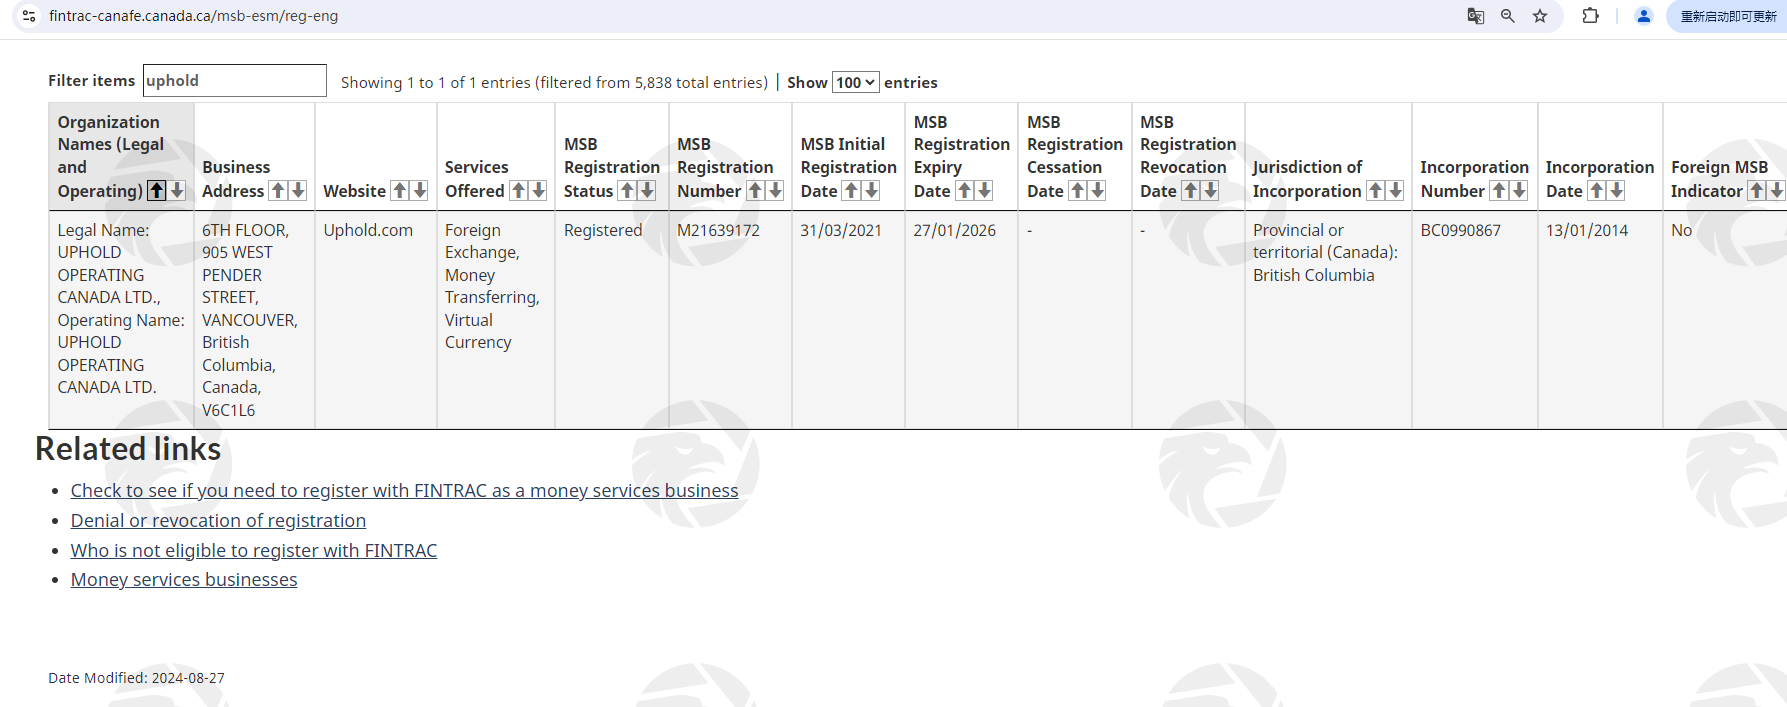The width and height of the screenshot is (1787, 707).
Task: Sort Business Address ascending arrow
Action: tap(278, 190)
